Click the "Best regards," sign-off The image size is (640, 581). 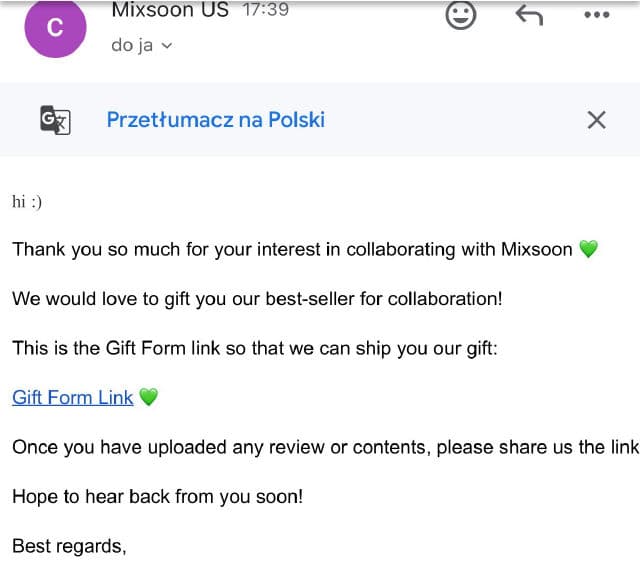click(x=68, y=546)
